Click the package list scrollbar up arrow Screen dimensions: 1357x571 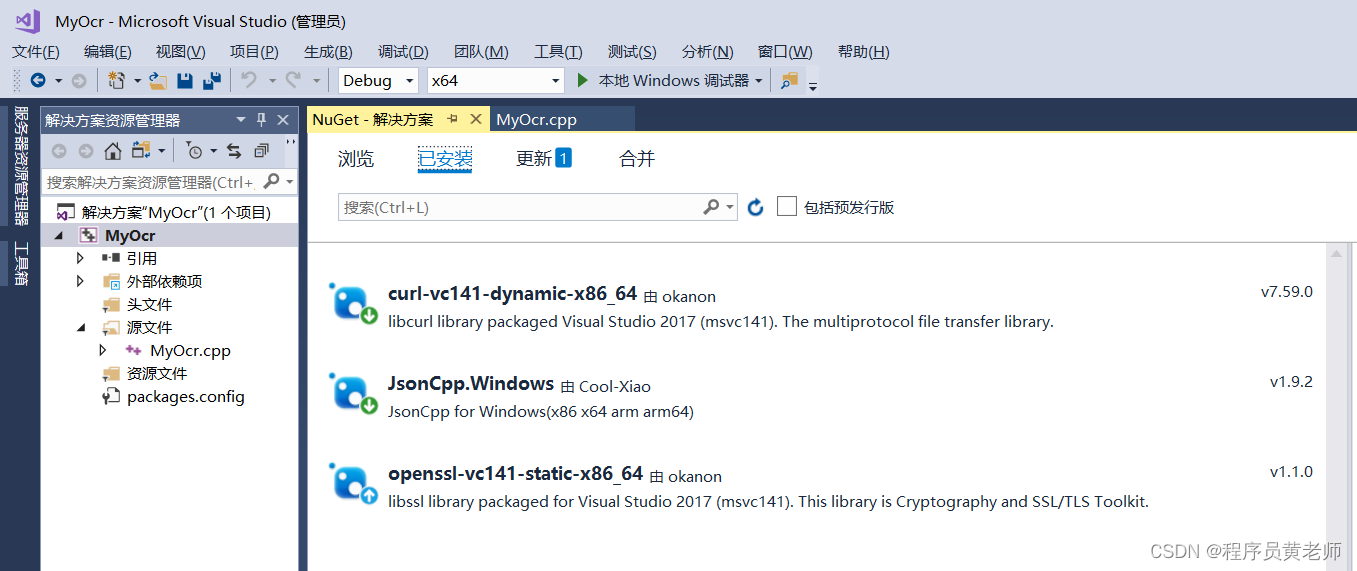point(1334,254)
